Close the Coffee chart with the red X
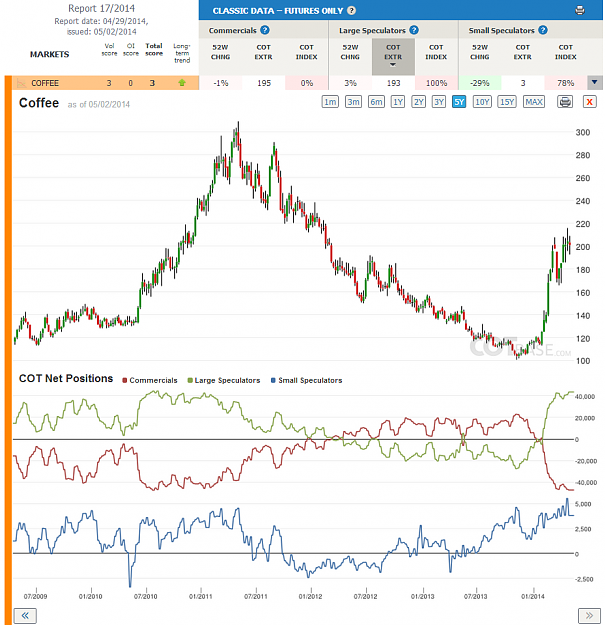 [x=589, y=102]
